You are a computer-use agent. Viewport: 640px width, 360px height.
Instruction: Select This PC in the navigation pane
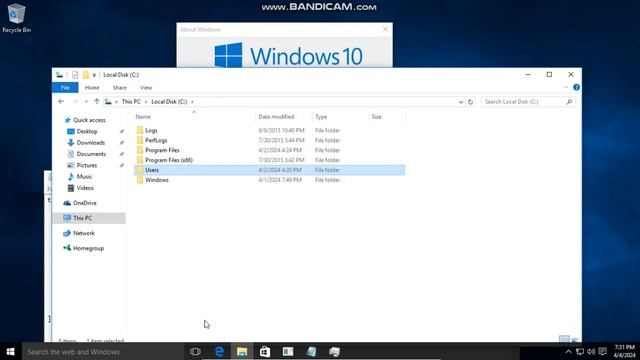click(89, 218)
